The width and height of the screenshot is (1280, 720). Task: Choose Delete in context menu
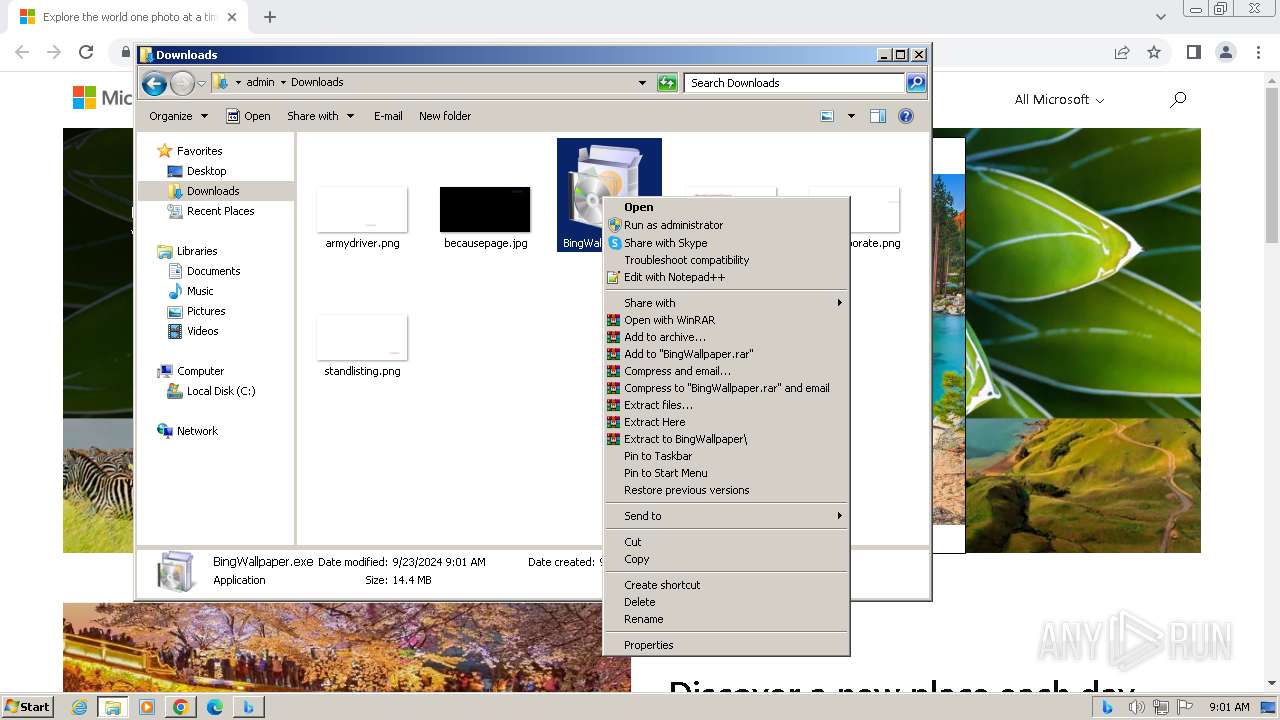[727, 602]
